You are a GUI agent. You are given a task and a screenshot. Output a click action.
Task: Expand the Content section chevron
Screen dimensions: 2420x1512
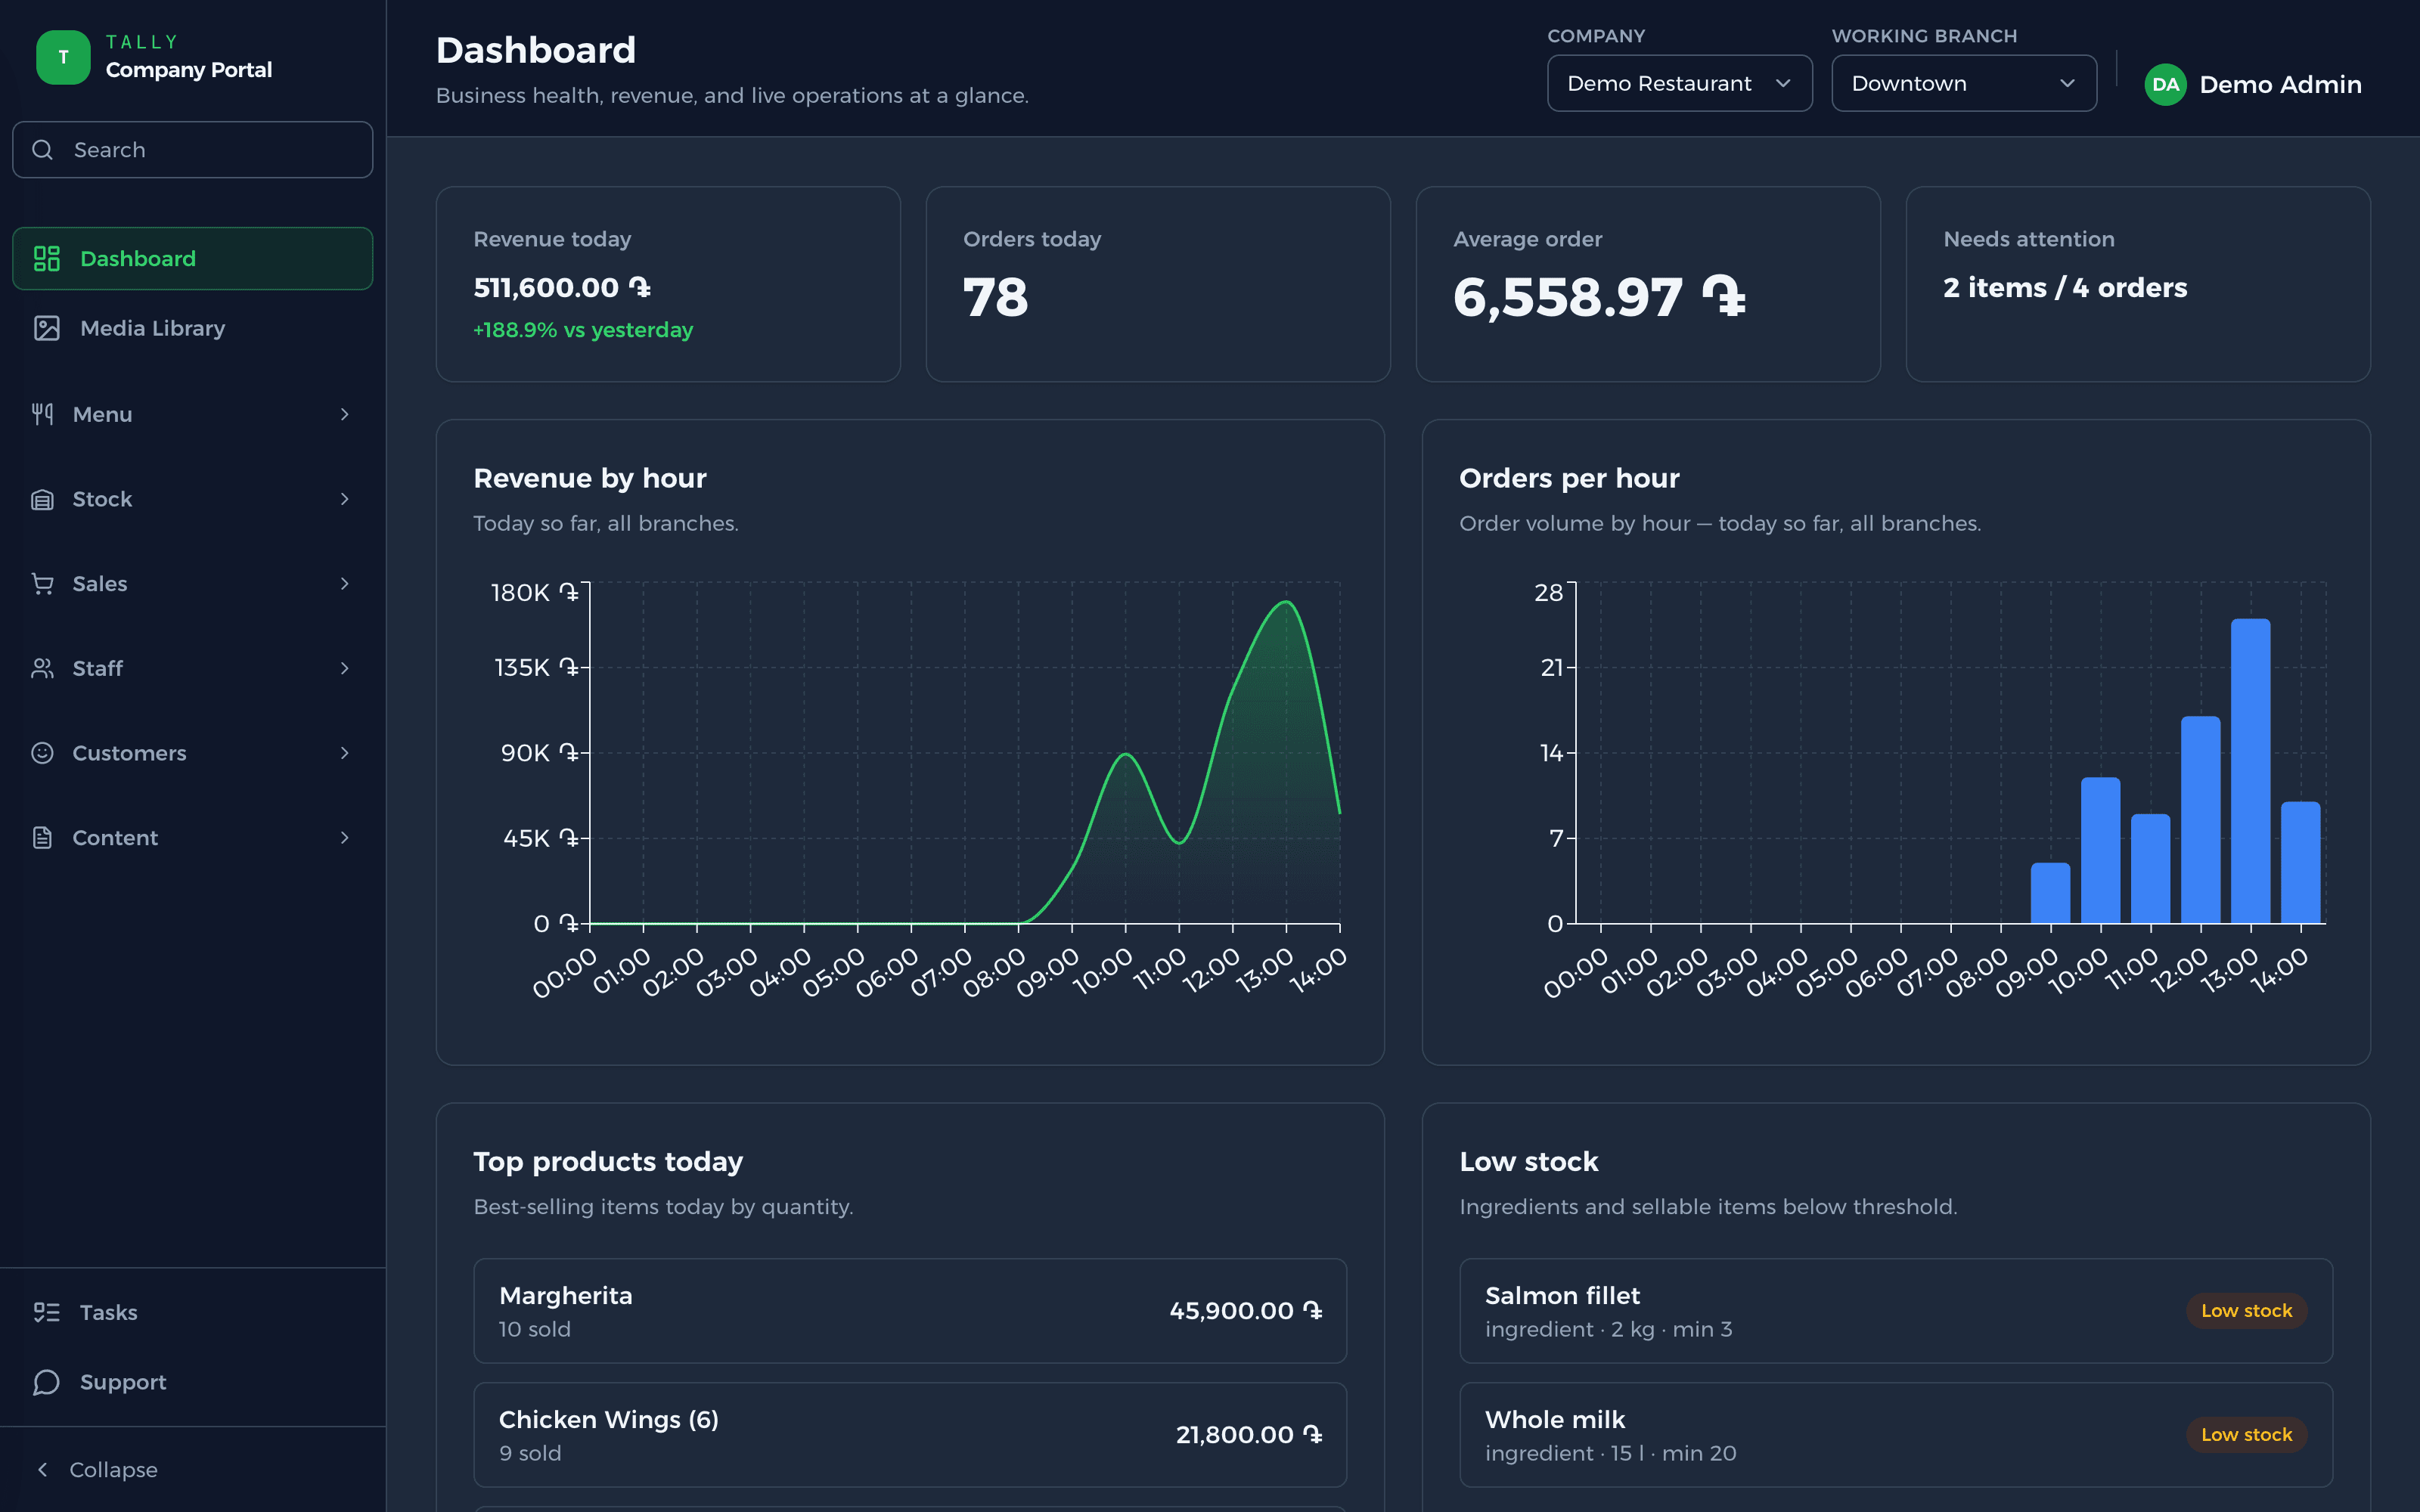[x=345, y=838]
